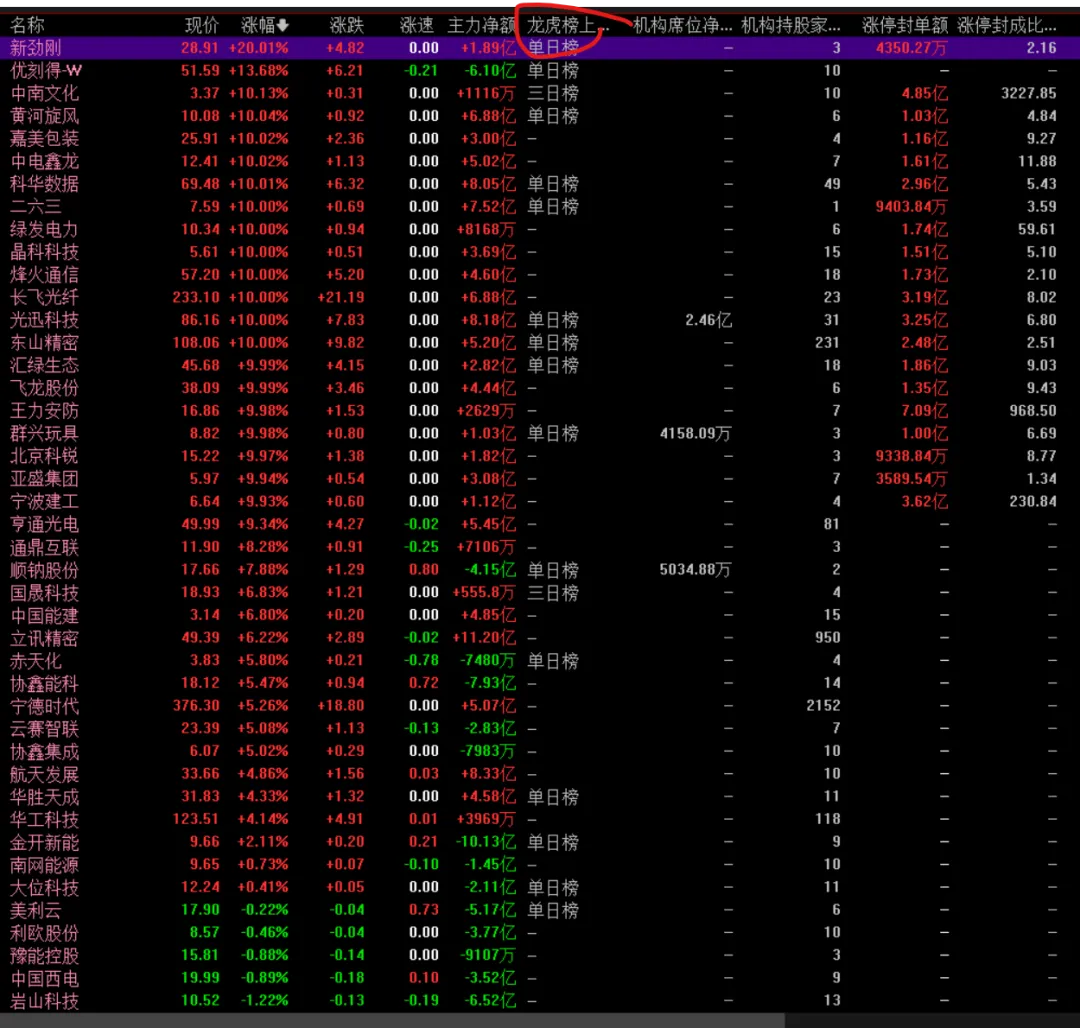Image resolution: width=1080 pixels, height=1028 pixels.
Task: Select the 豫能控股 stock name
Action: click(45, 956)
